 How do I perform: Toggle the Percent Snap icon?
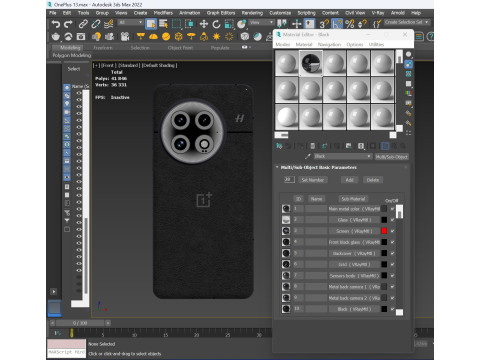[x=350, y=24]
